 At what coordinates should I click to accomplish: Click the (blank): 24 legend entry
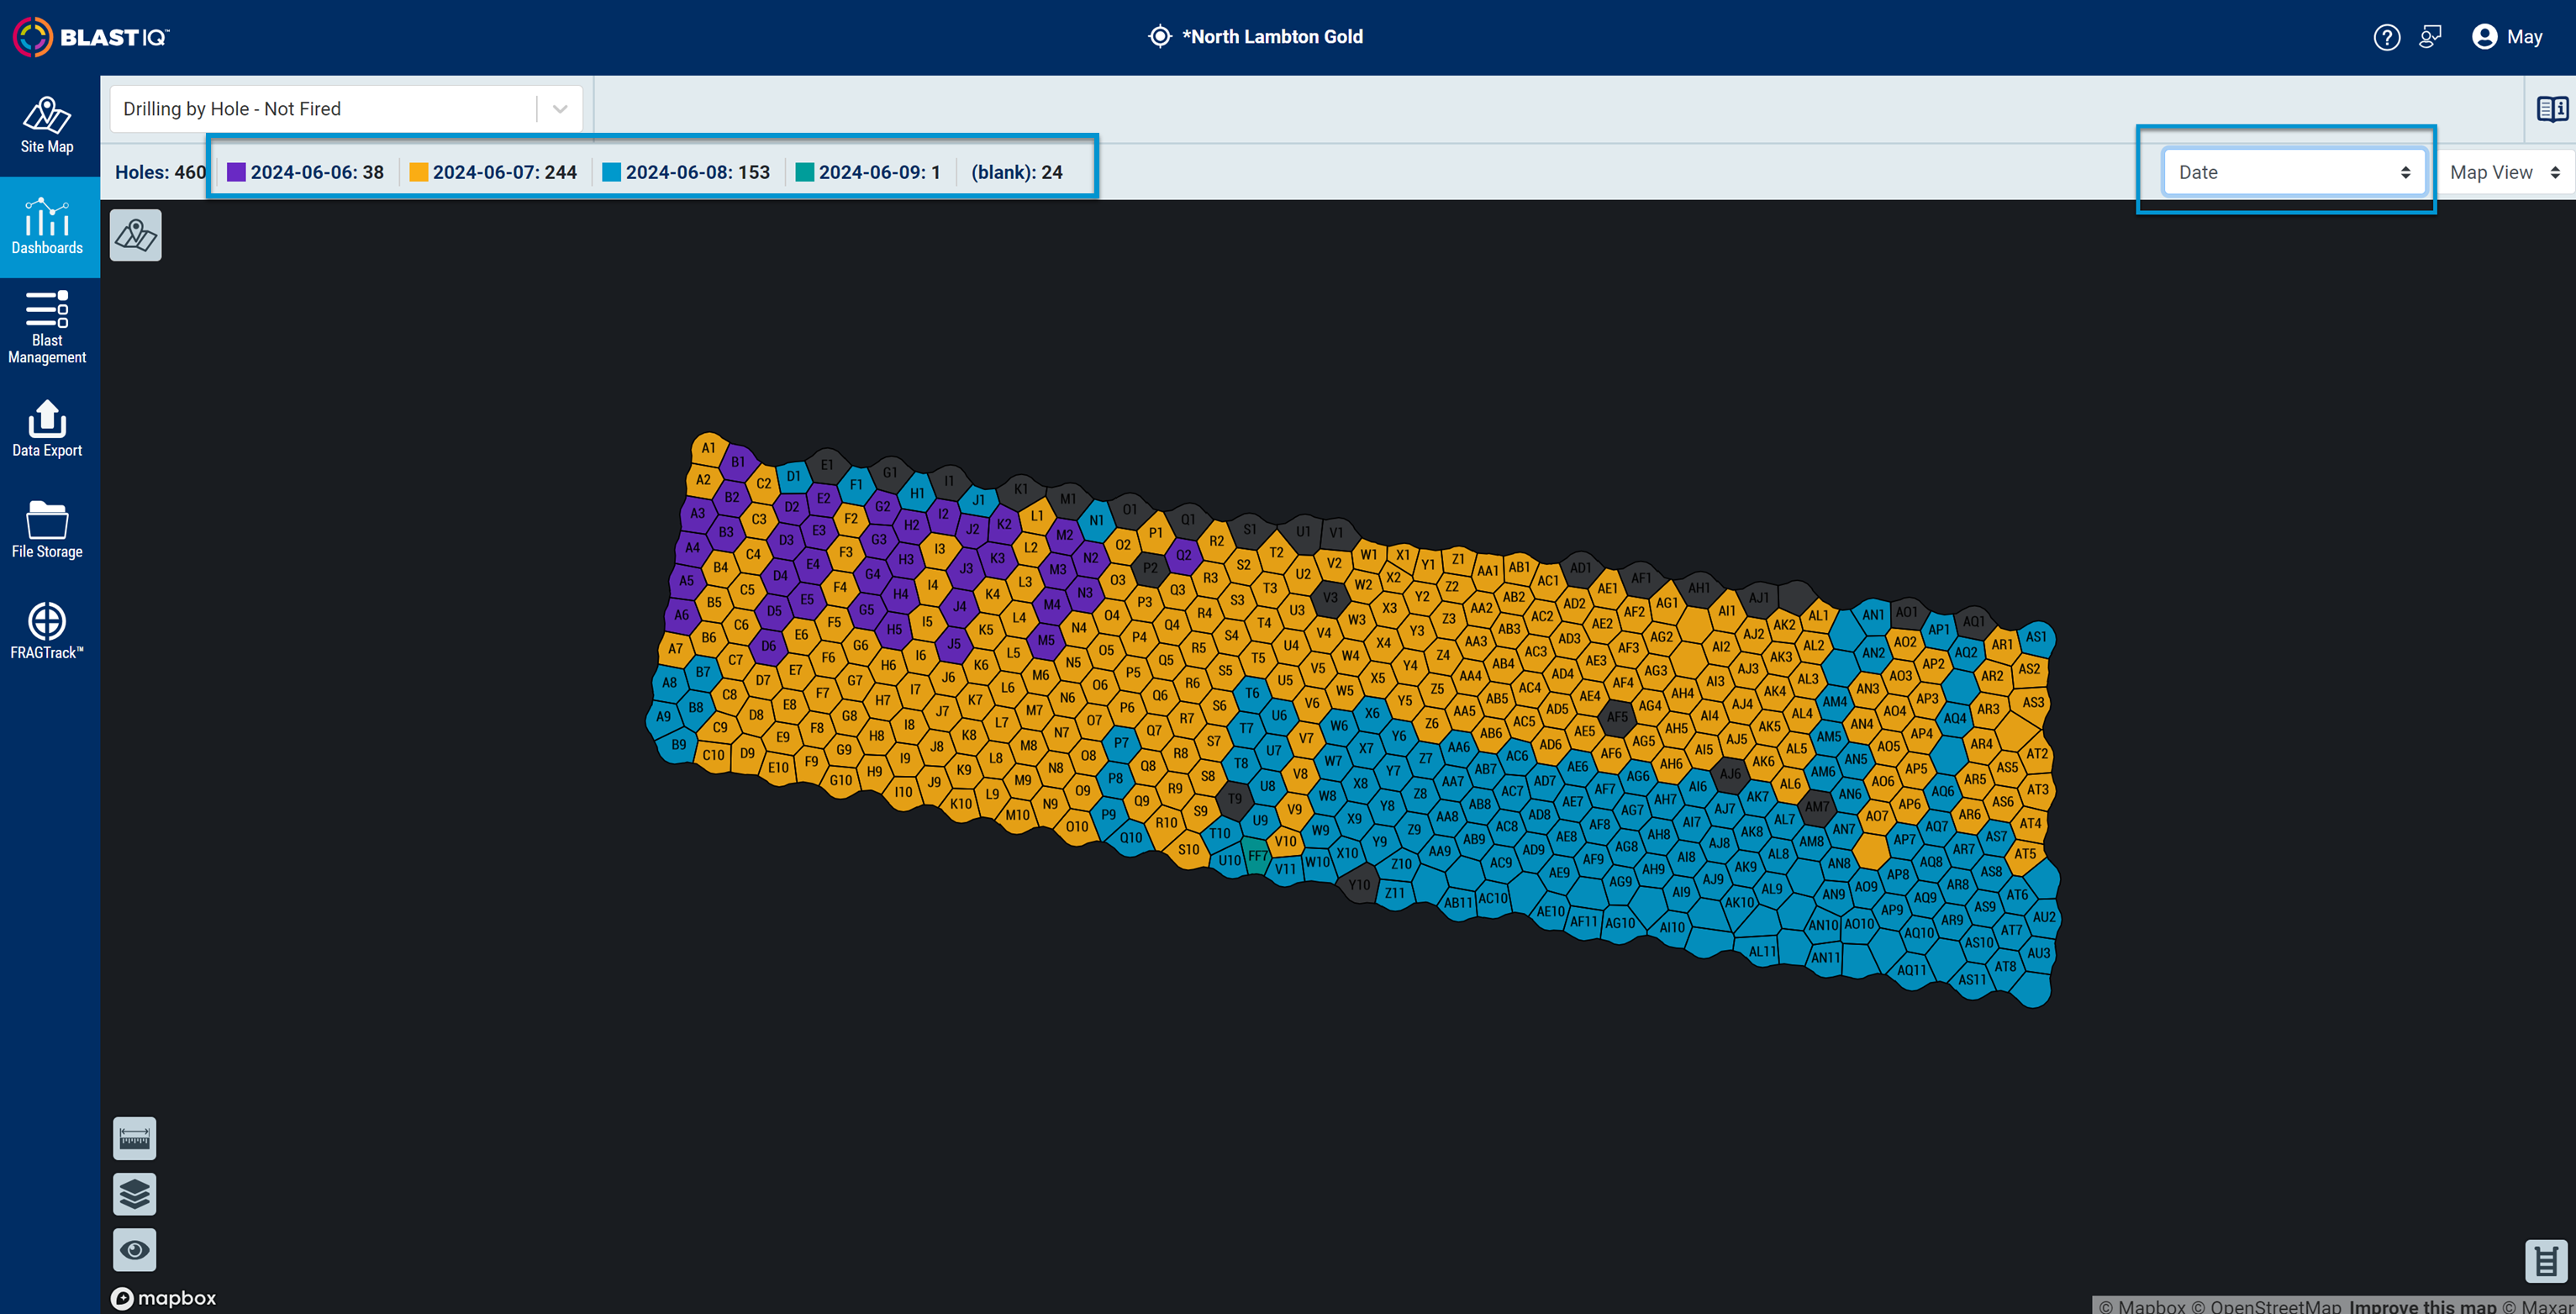(1016, 172)
